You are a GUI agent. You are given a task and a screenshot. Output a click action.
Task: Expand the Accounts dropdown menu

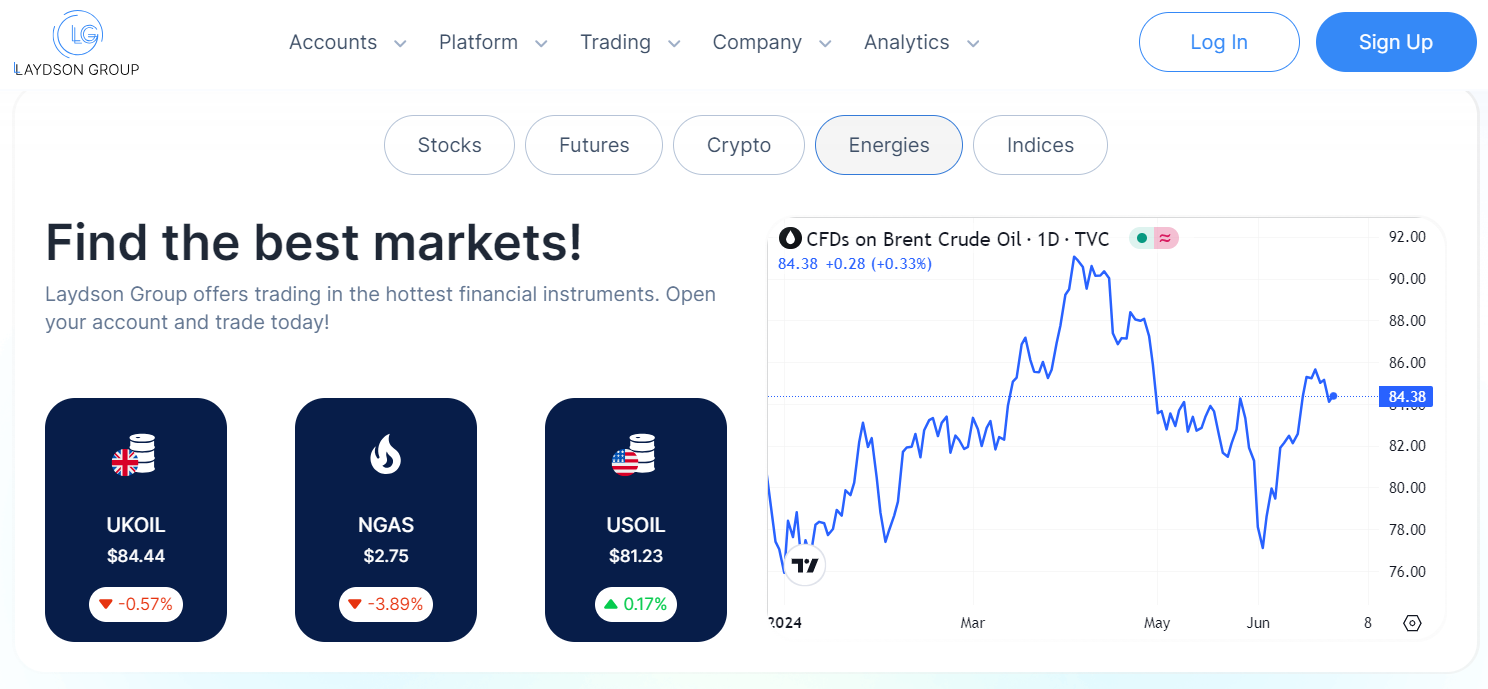click(x=347, y=43)
